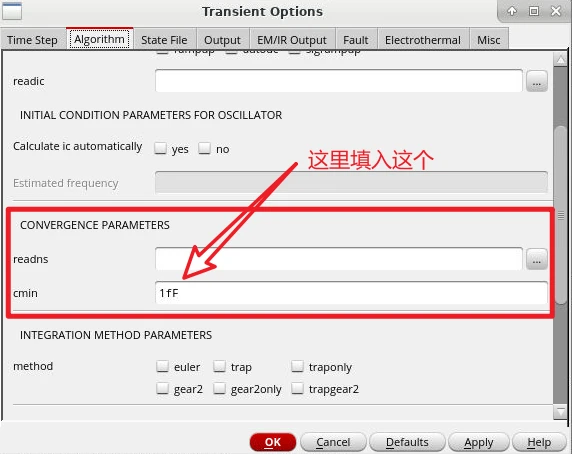Click the scrollbar down arrow
Image resolution: width=572 pixels, height=454 pixels.
(560, 412)
